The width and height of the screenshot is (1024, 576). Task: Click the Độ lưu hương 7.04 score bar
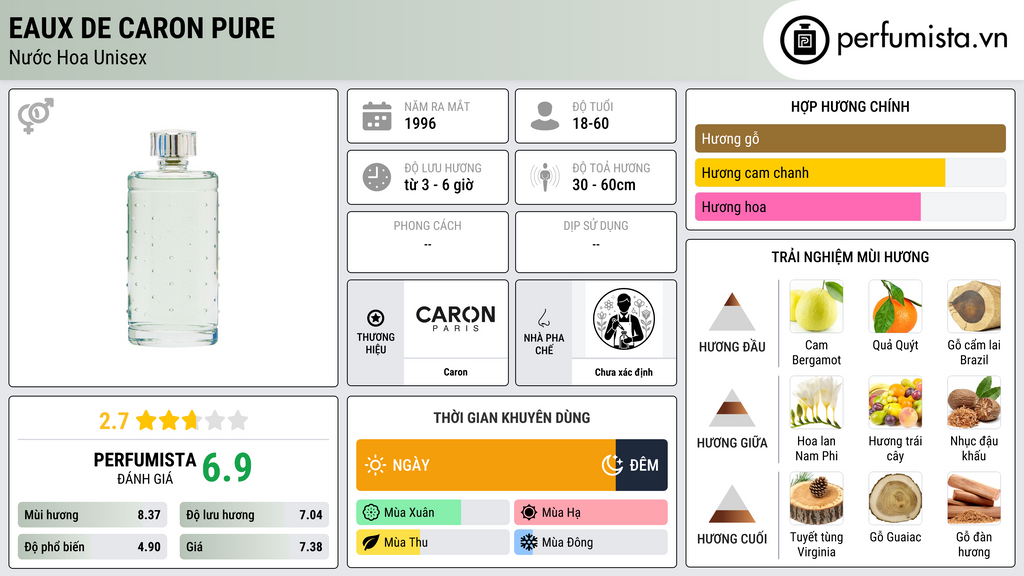coord(254,515)
